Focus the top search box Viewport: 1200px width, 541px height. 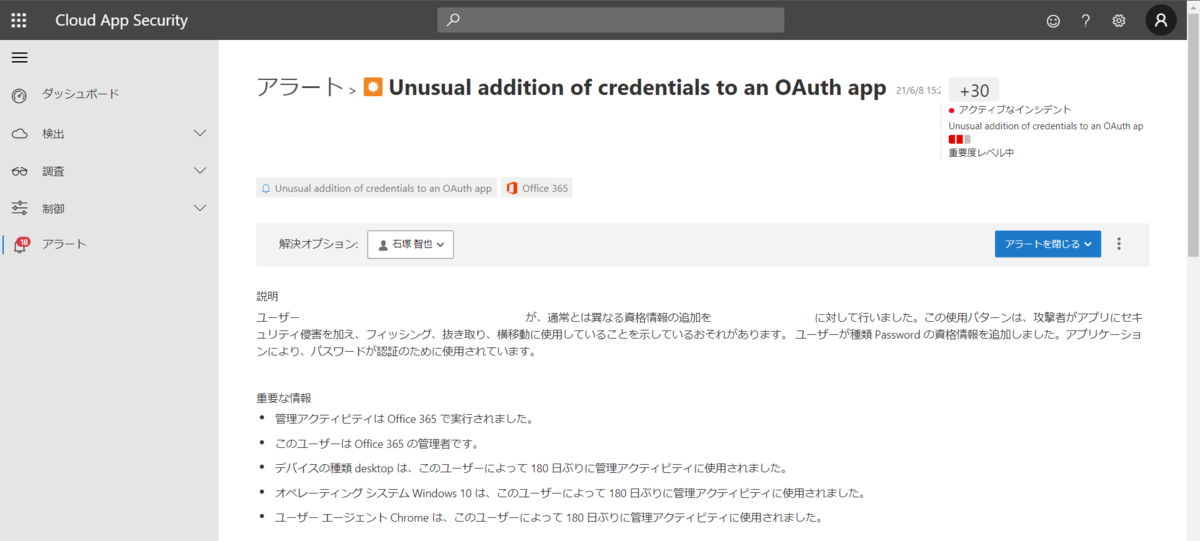pyautogui.click(x=610, y=20)
